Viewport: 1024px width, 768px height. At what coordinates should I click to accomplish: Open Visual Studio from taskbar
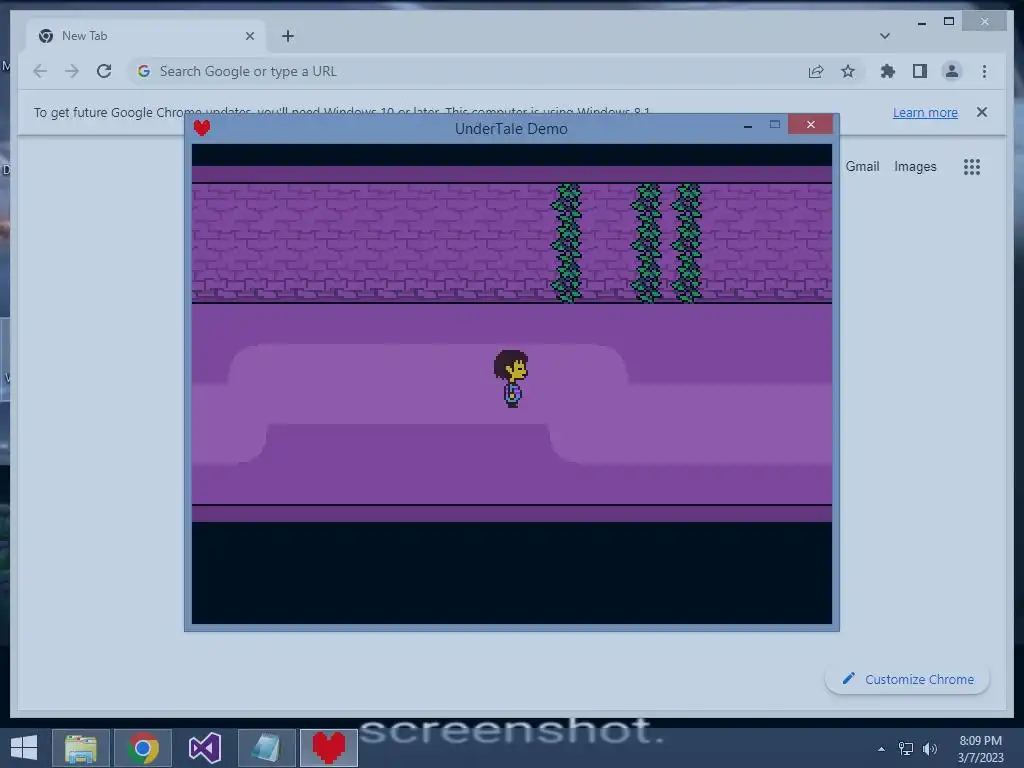[x=205, y=748]
